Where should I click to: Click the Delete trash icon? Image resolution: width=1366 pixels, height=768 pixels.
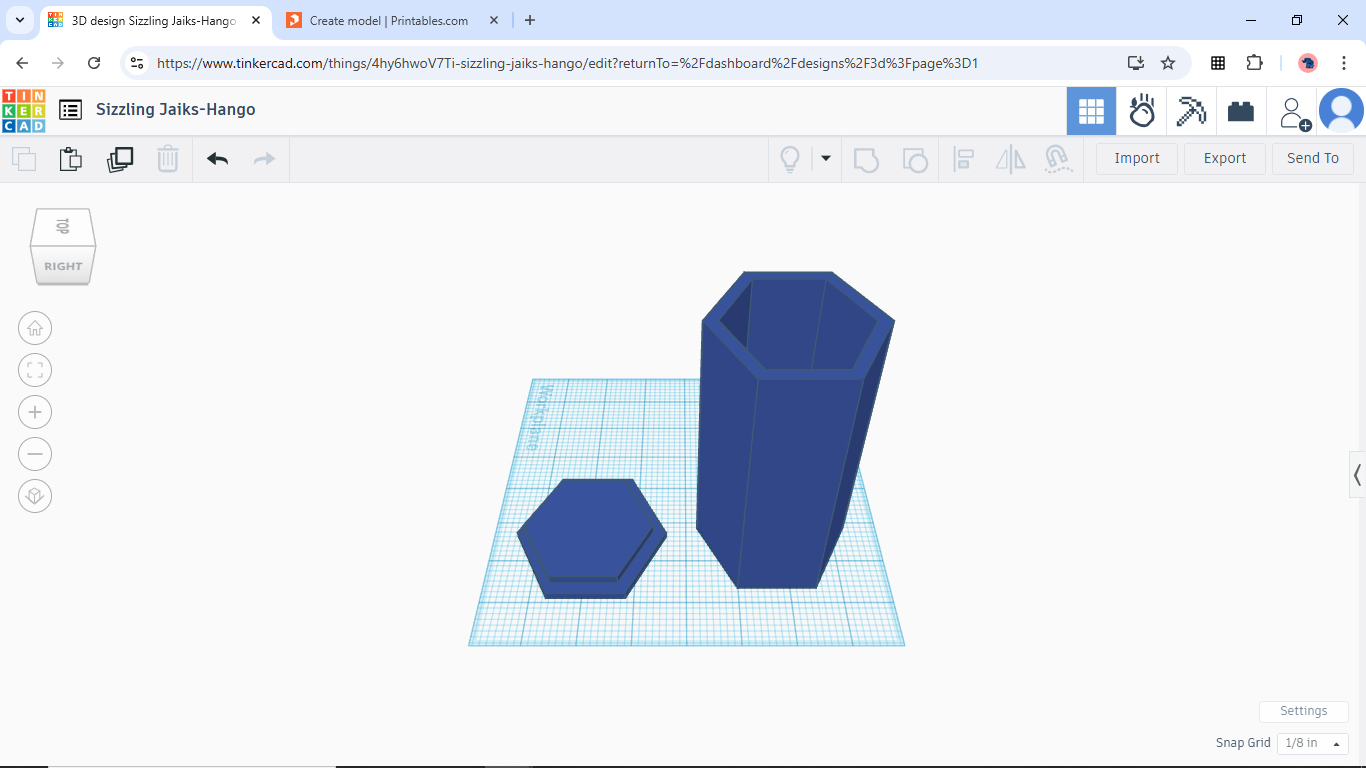(x=168, y=159)
